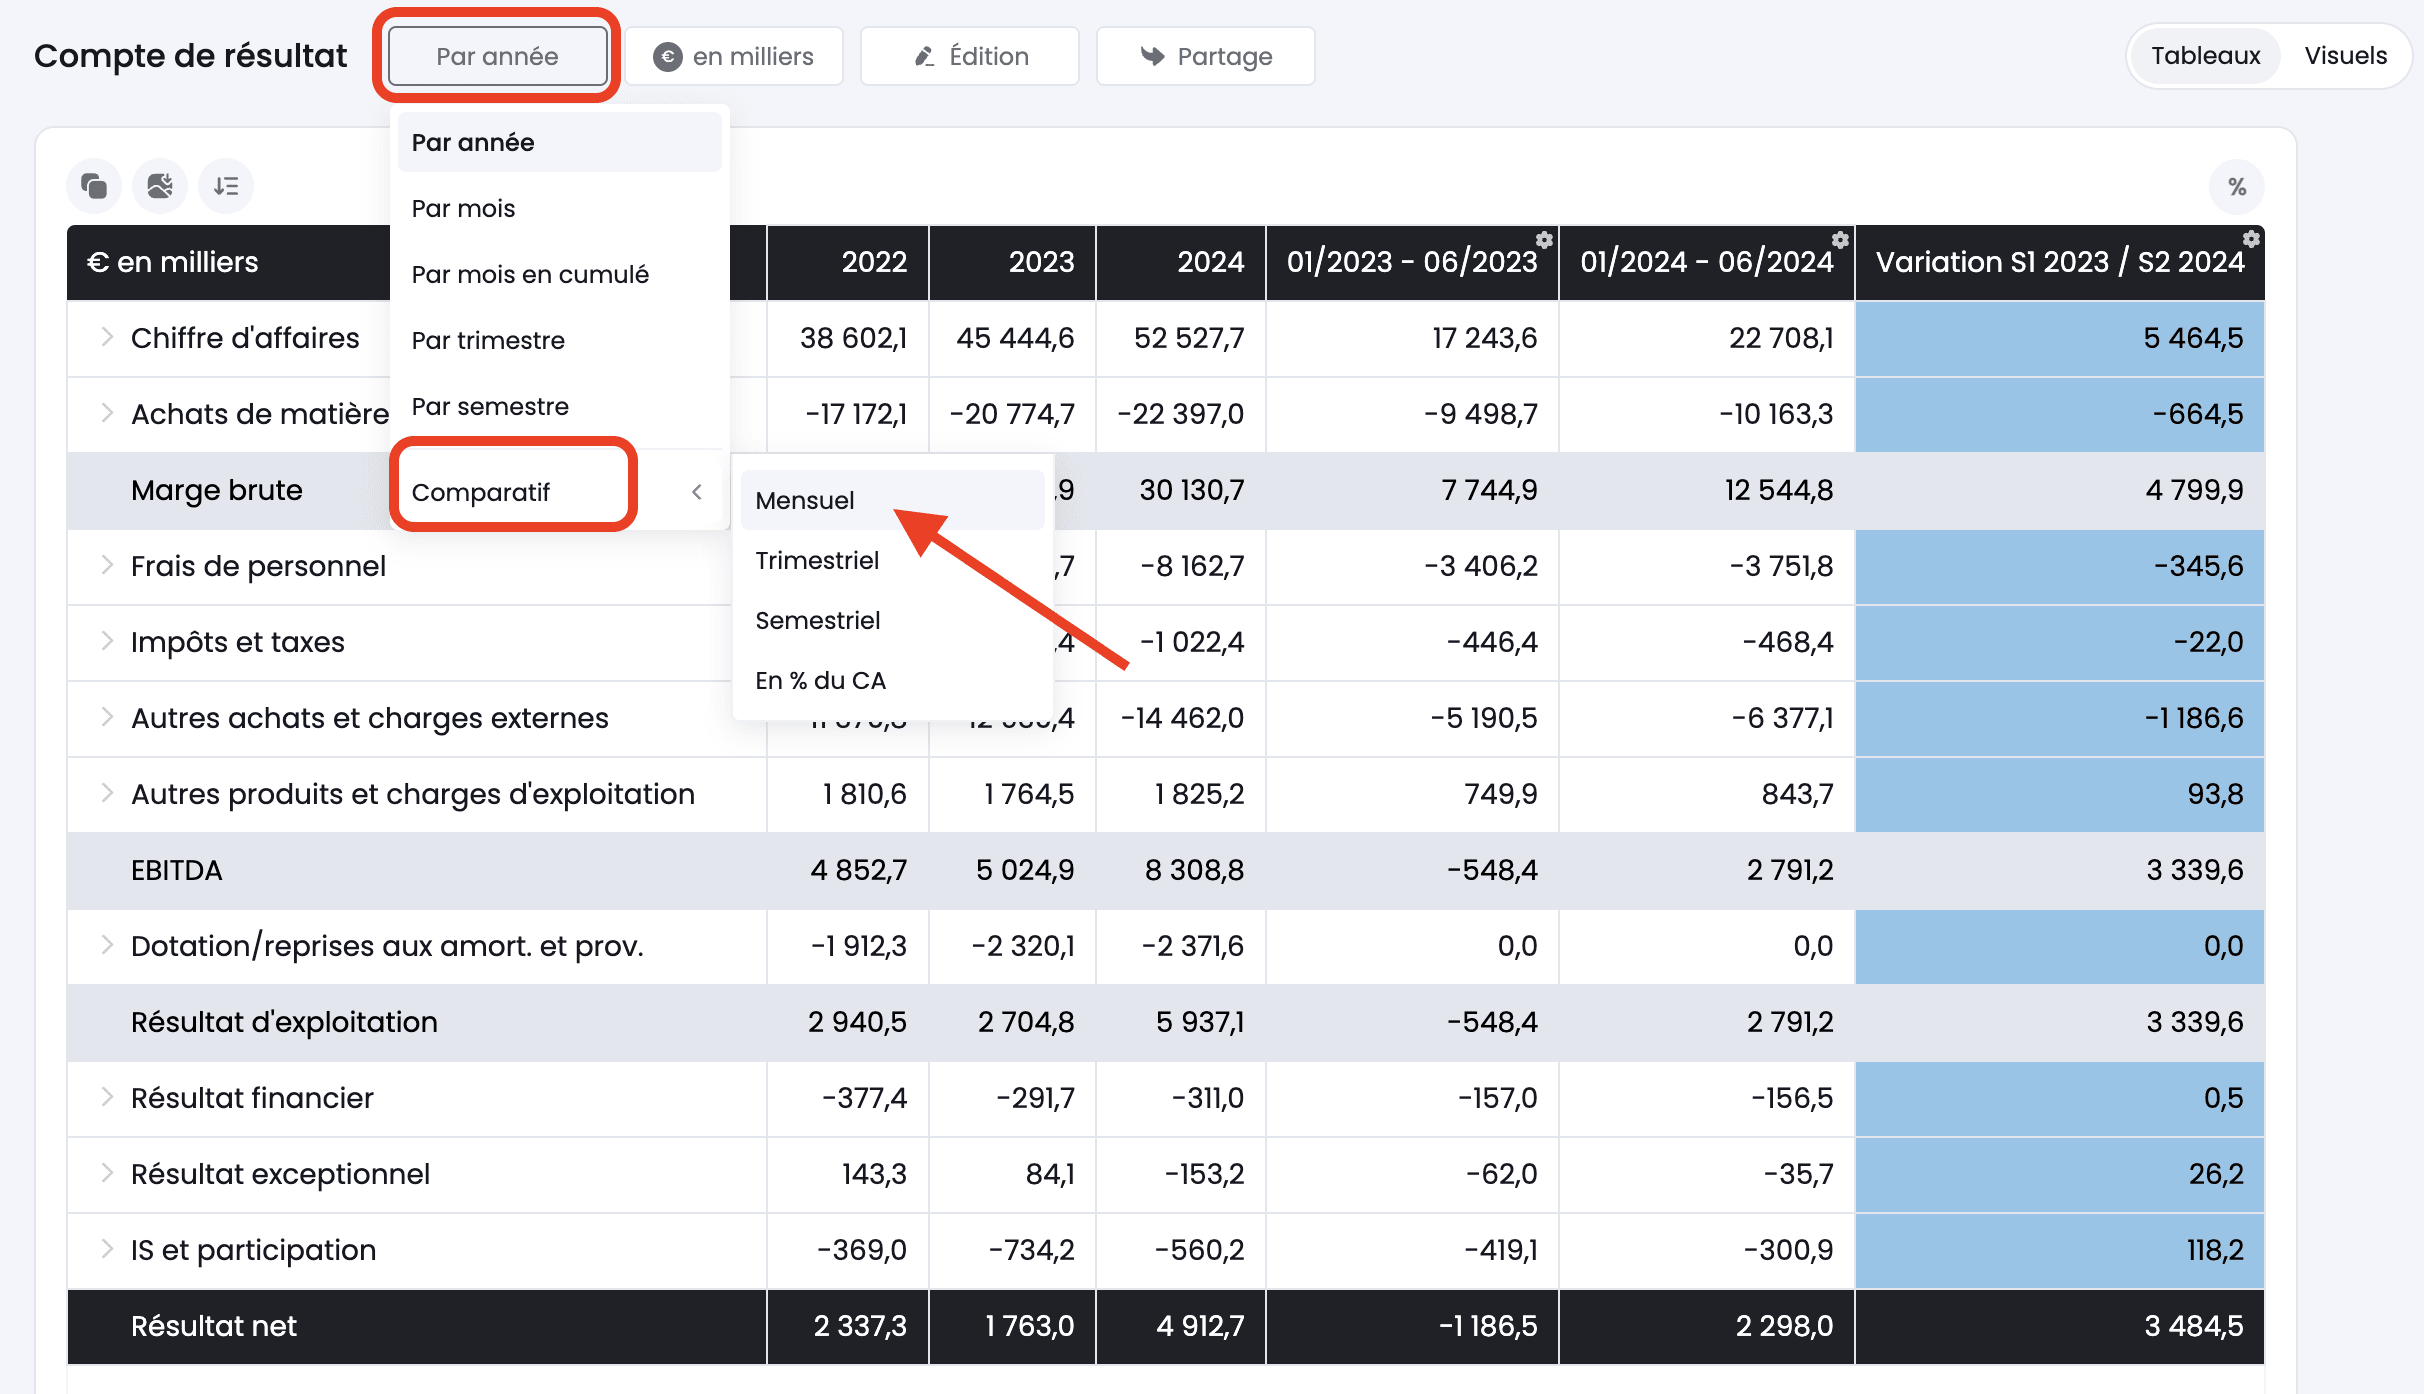Click the chart download icon in the table toolbar
2424x1394 pixels.
click(x=160, y=186)
